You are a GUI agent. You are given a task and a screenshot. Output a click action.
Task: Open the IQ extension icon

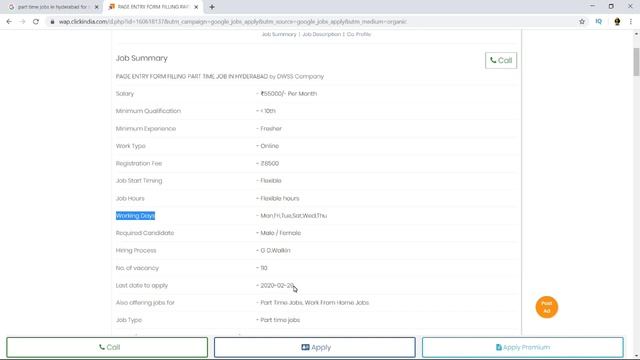click(x=598, y=22)
